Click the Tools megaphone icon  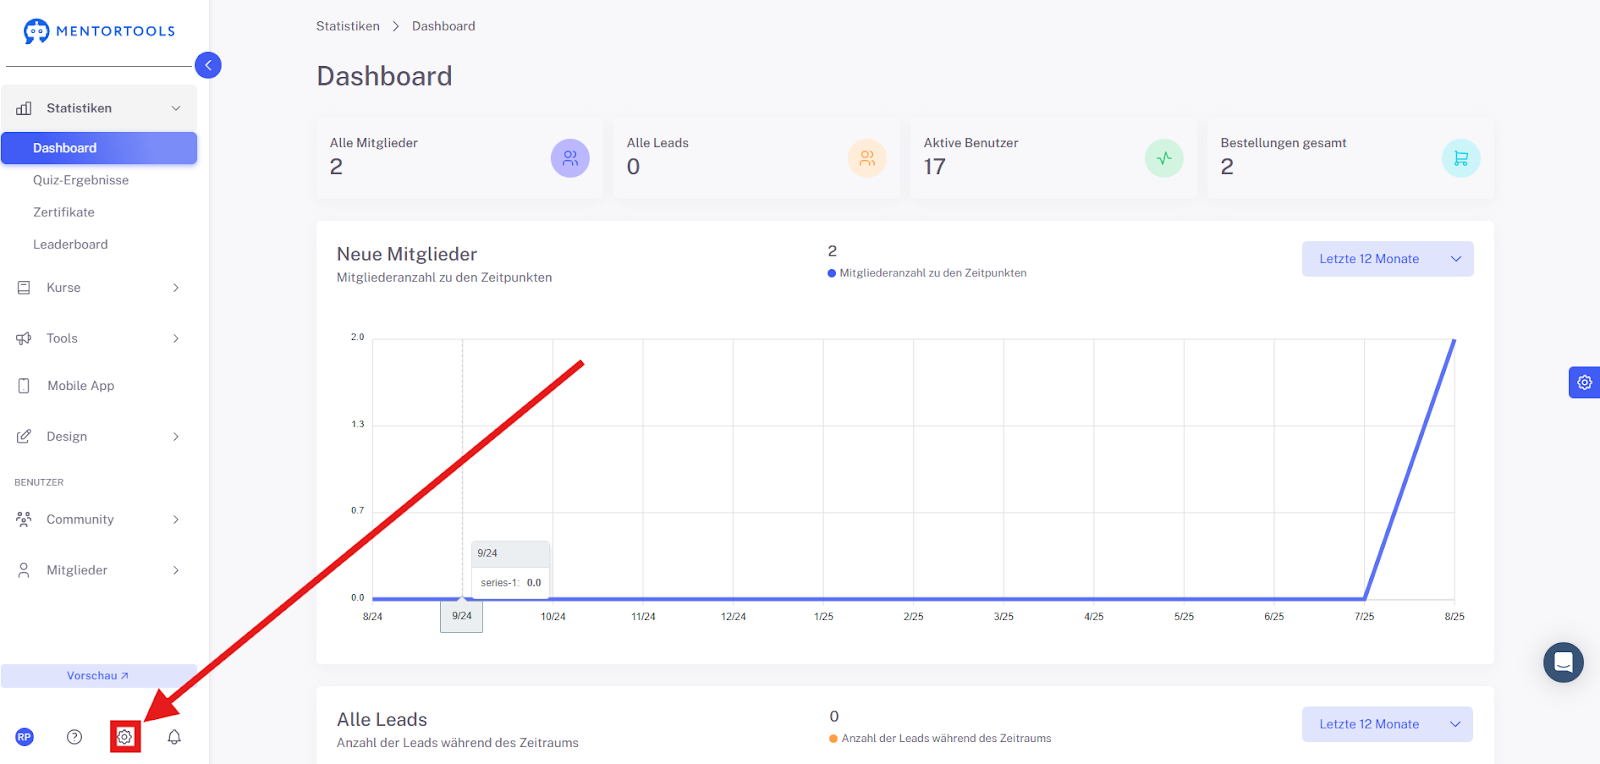click(24, 339)
